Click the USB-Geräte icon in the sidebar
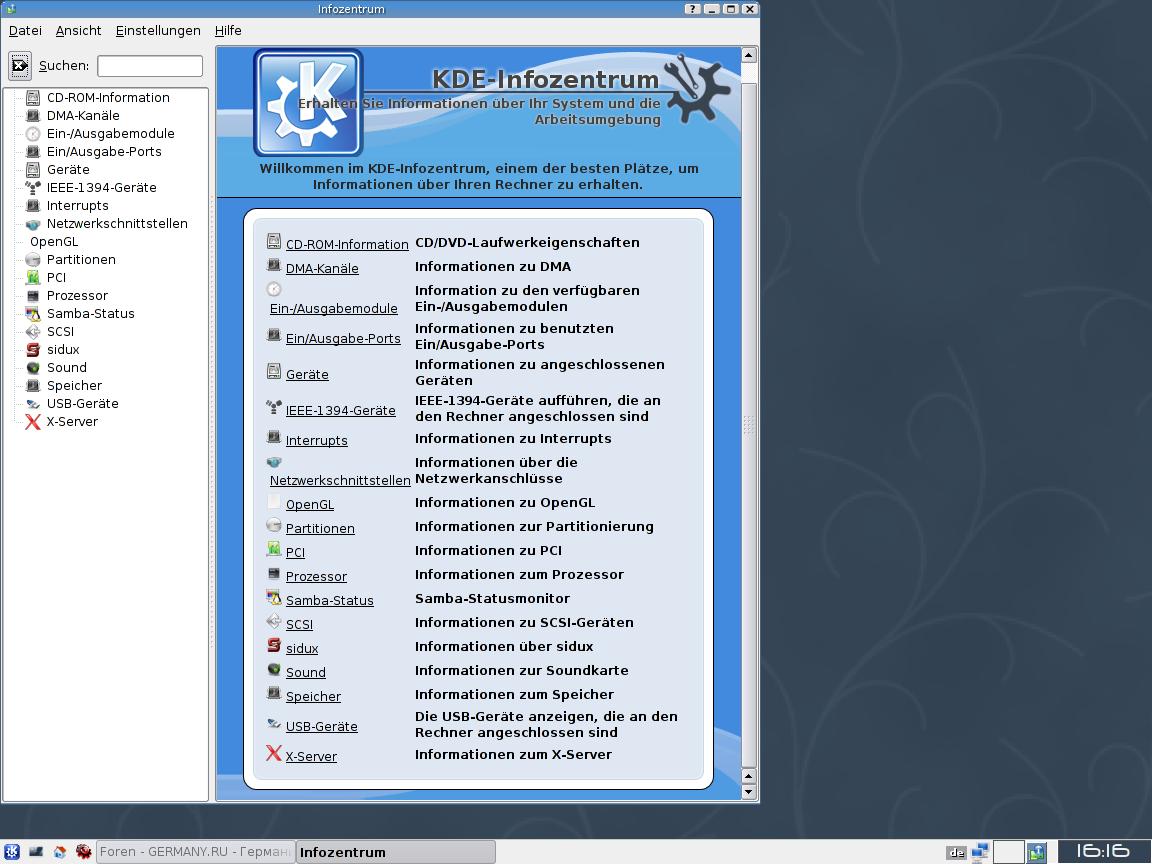 point(32,404)
